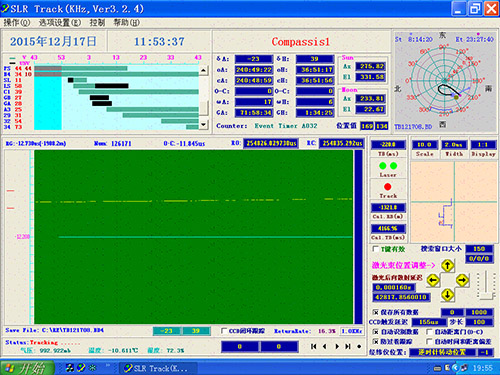Open the 选项设置(E) menu
500x375 pixels.
(60, 23)
